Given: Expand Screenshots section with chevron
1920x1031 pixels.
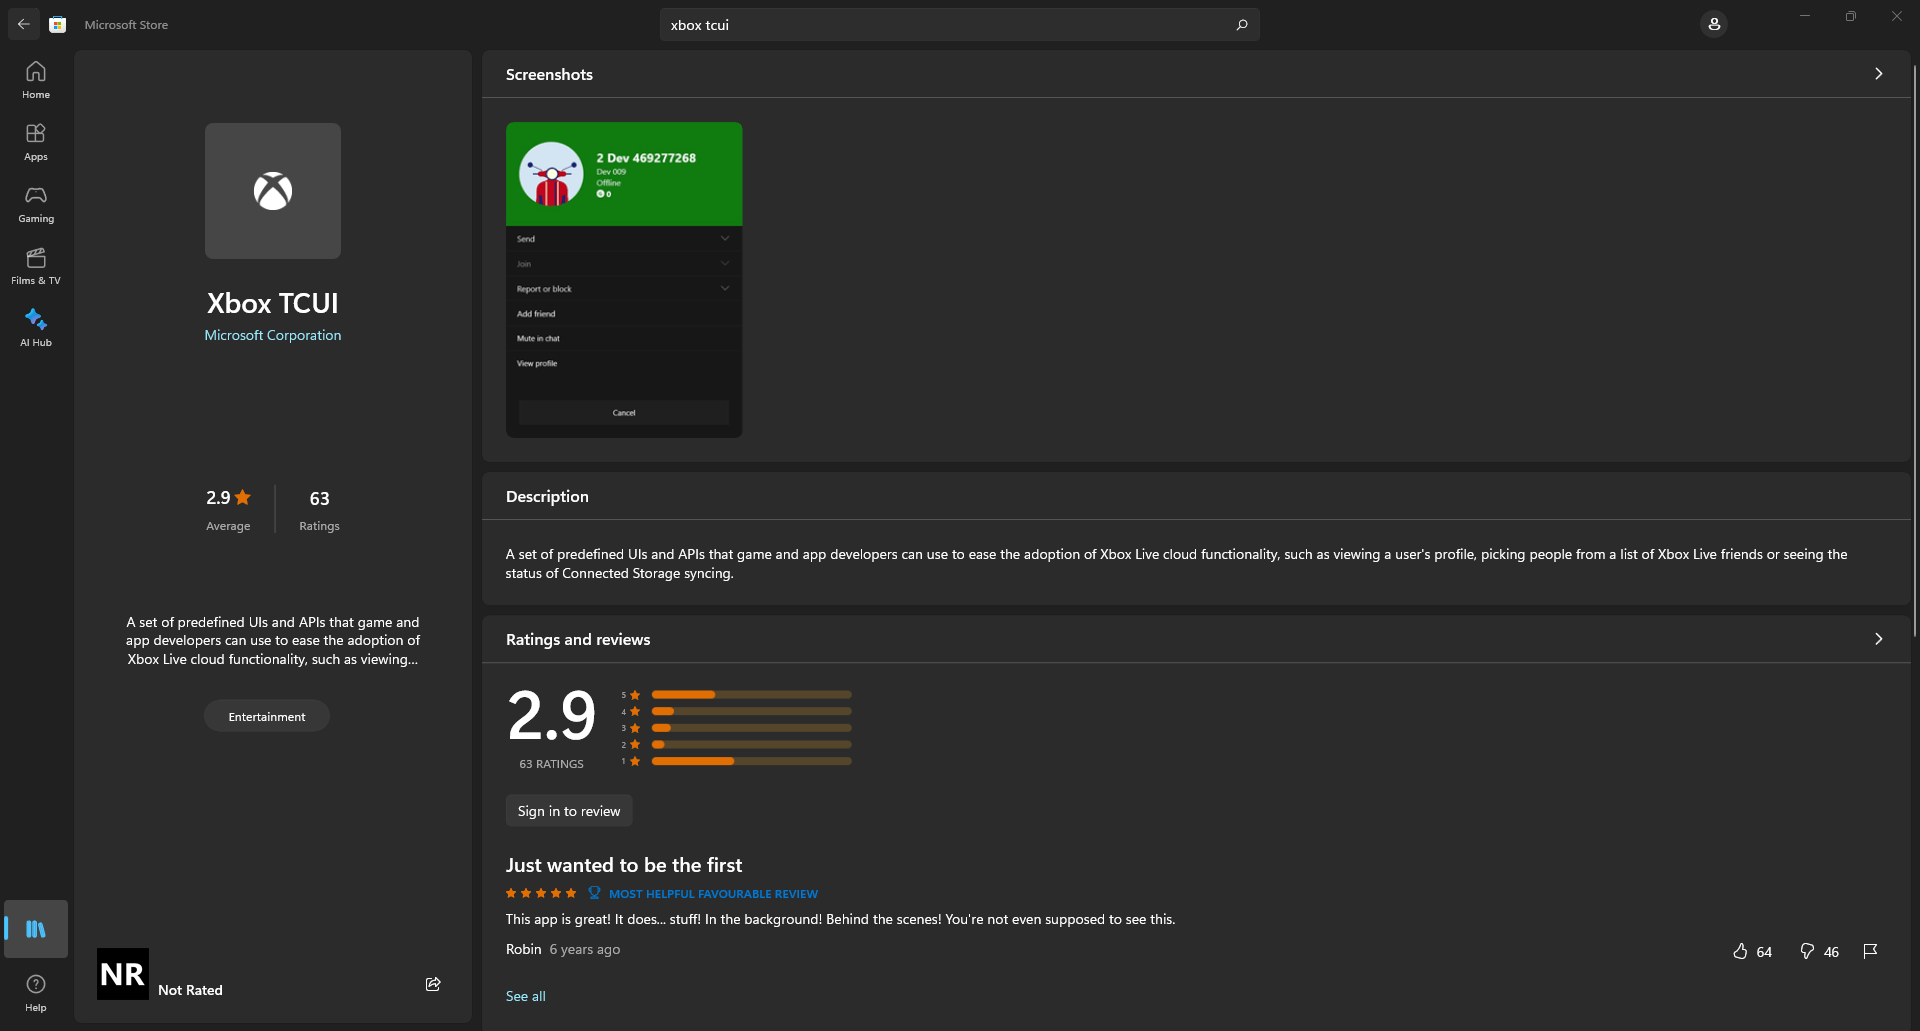Looking at the screenshot, I should (x=1879, y=74).
